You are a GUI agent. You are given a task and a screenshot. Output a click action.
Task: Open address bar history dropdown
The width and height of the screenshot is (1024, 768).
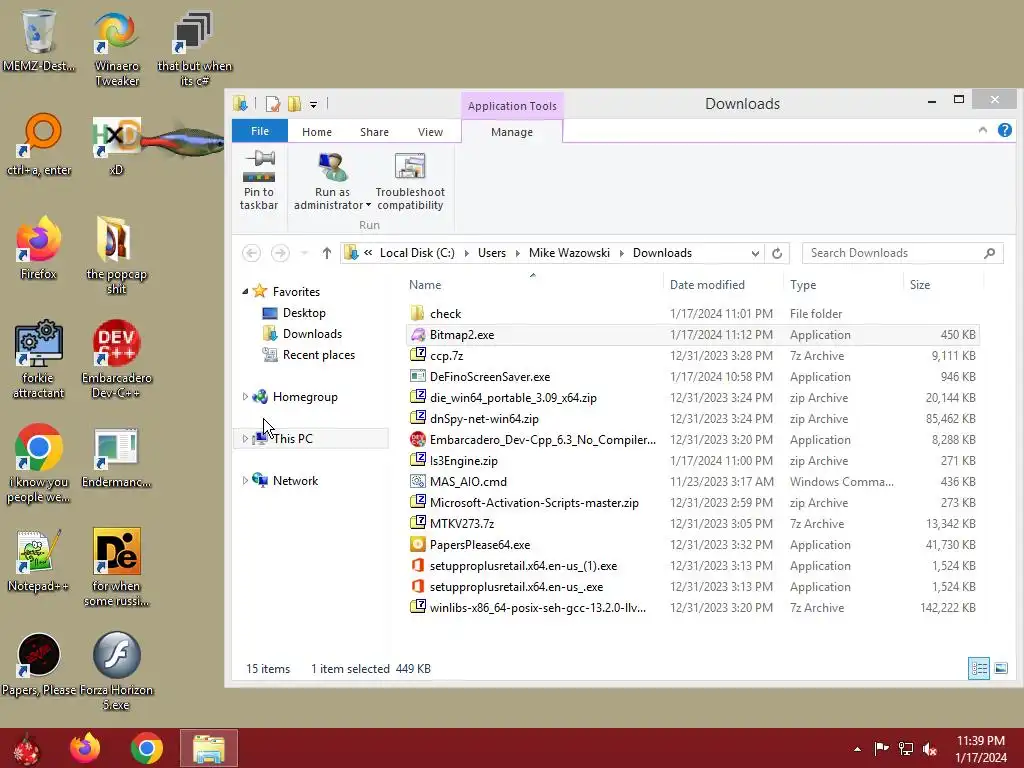pos(755,253)
